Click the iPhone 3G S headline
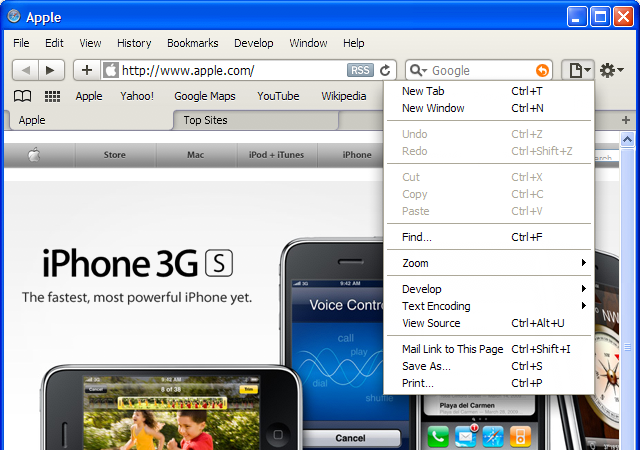Screen dimensions: 640x450 click(x=138, y=263)
